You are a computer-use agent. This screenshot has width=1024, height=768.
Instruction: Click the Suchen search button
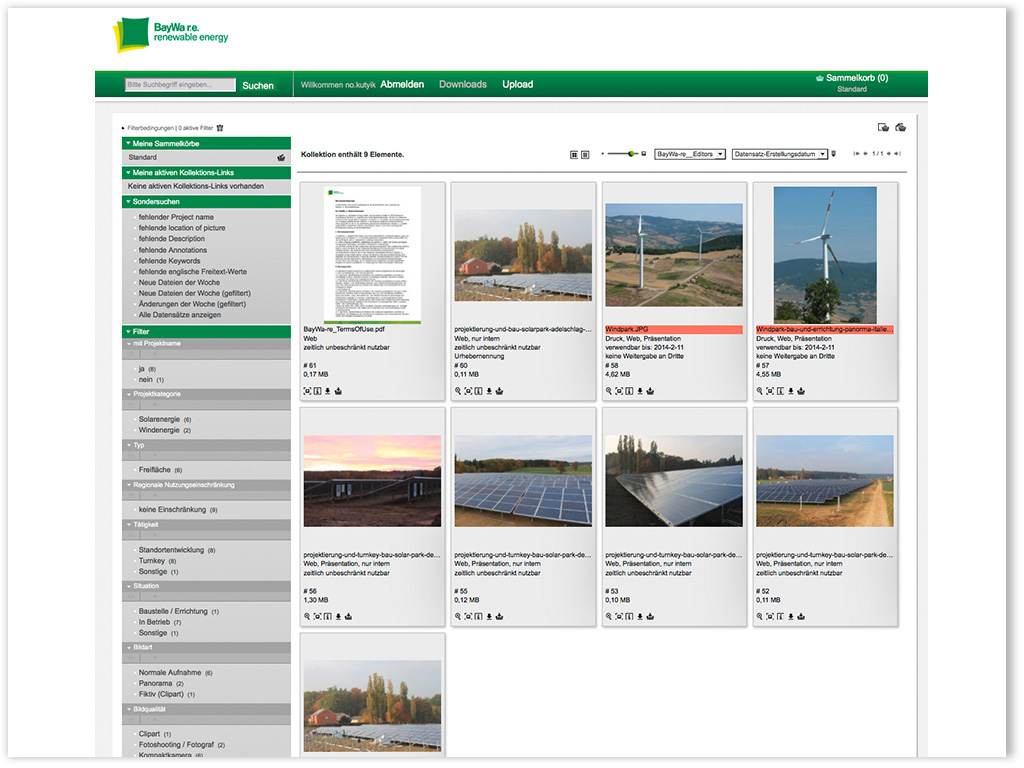[258, 86]
